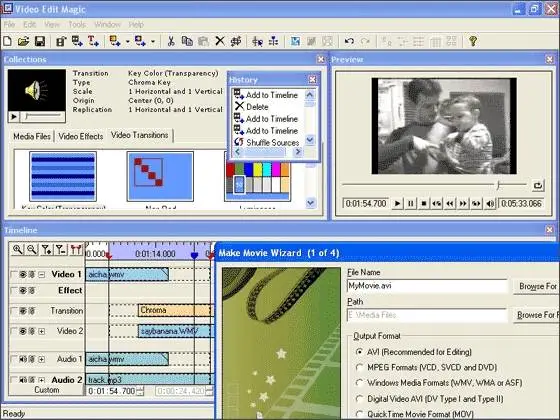
Task: Click the preview seek slider handle
Action: [x=498, y=185]
